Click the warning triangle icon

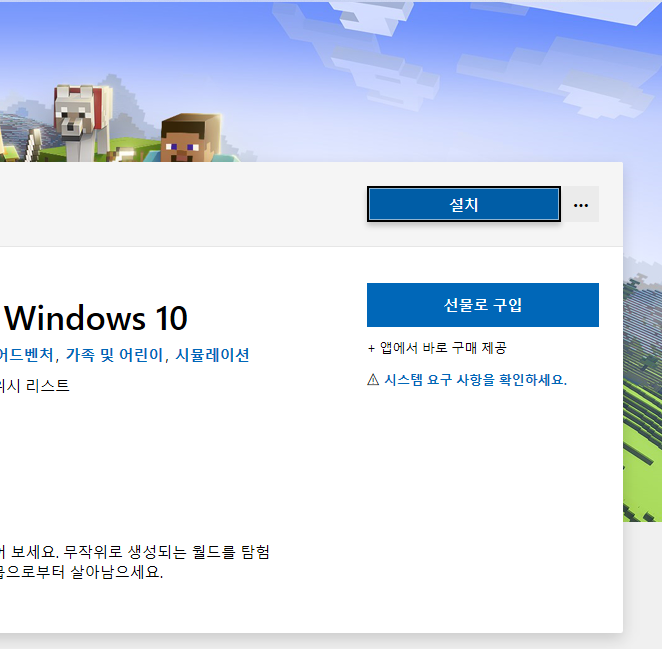373,380
